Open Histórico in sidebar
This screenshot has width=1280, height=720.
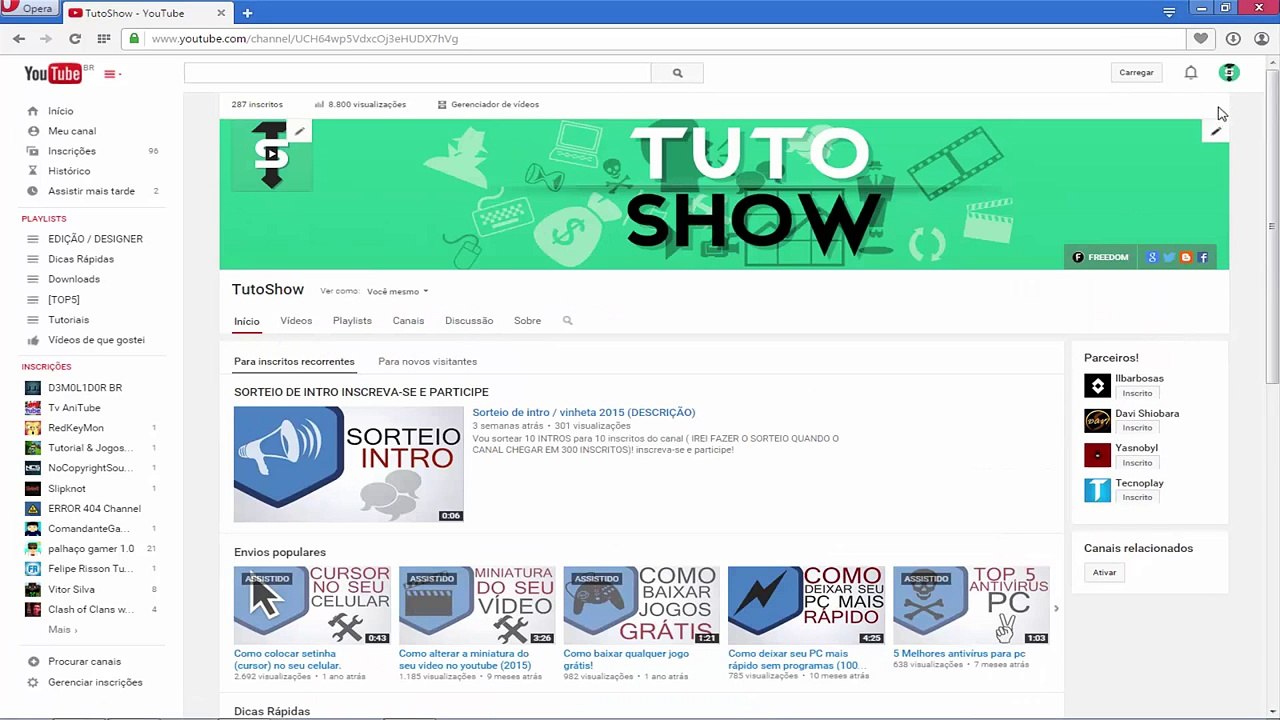tap(69, 171)
